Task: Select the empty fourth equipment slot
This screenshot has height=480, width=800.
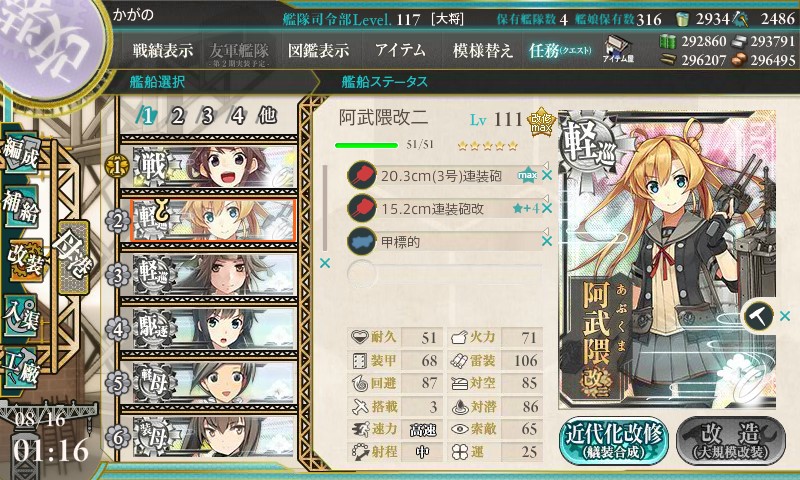Action: pos(444,273)
